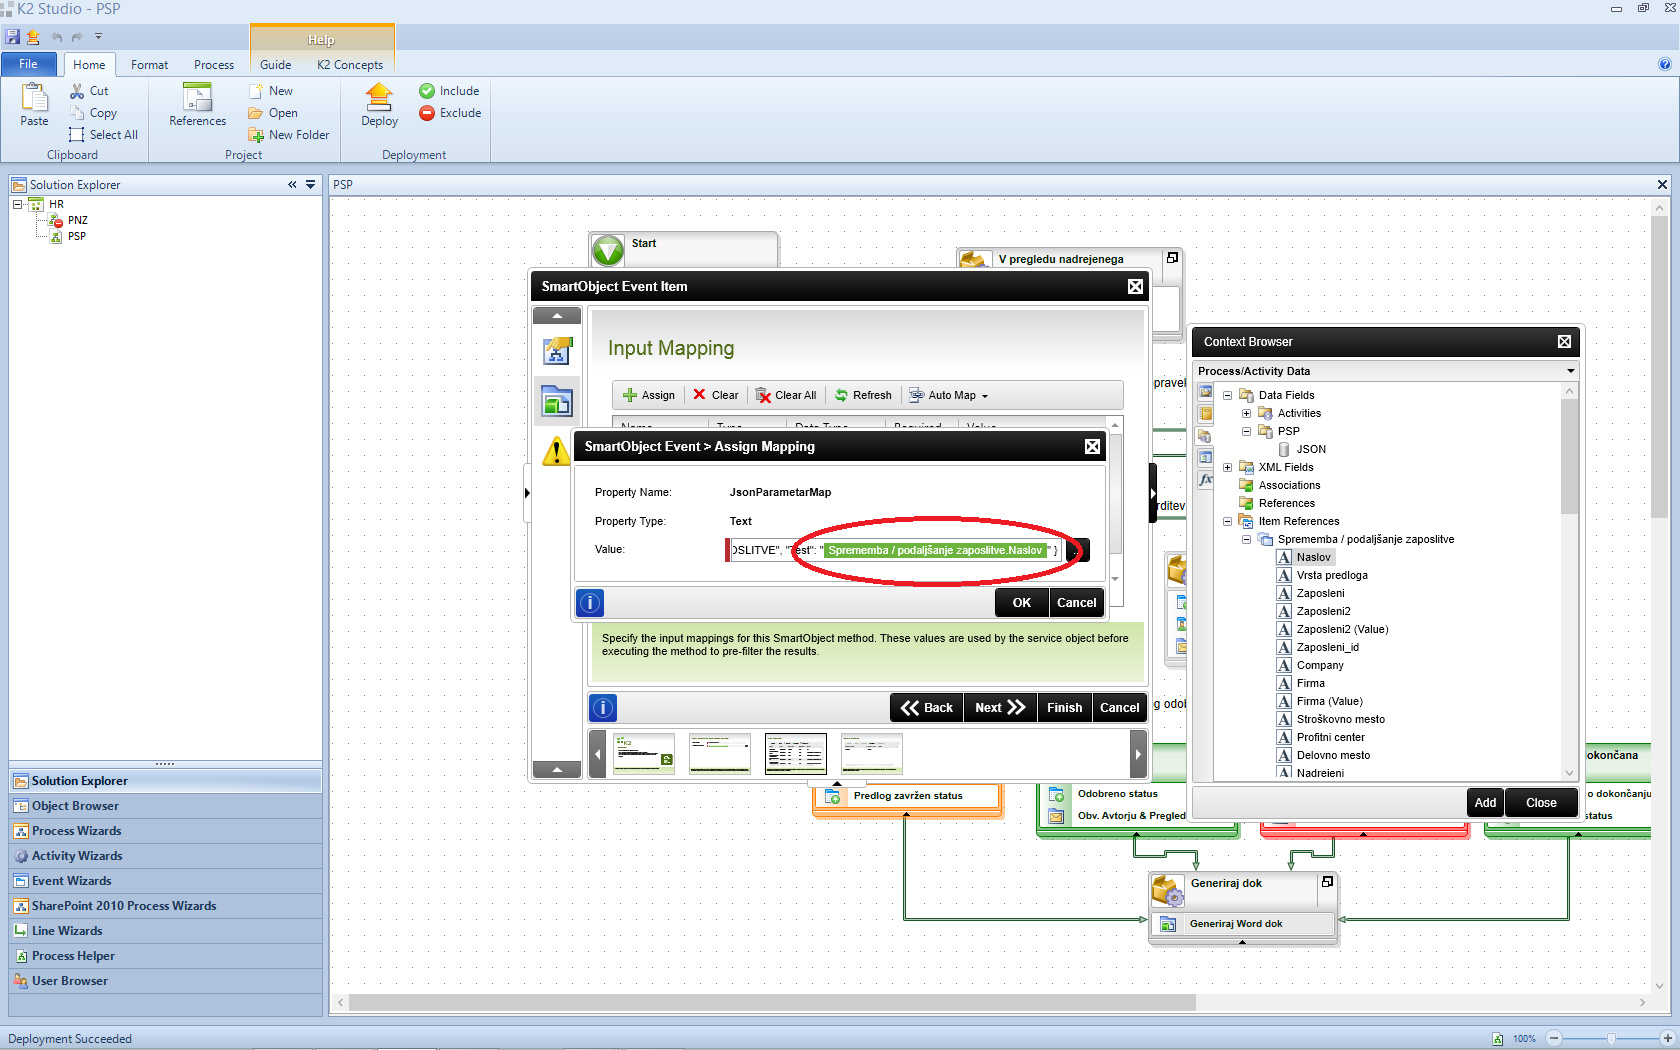The image size is (1680, 1050).
Task: Click the warning triangle icon in wizard sidebar
Action: click(x=557, y=451)
